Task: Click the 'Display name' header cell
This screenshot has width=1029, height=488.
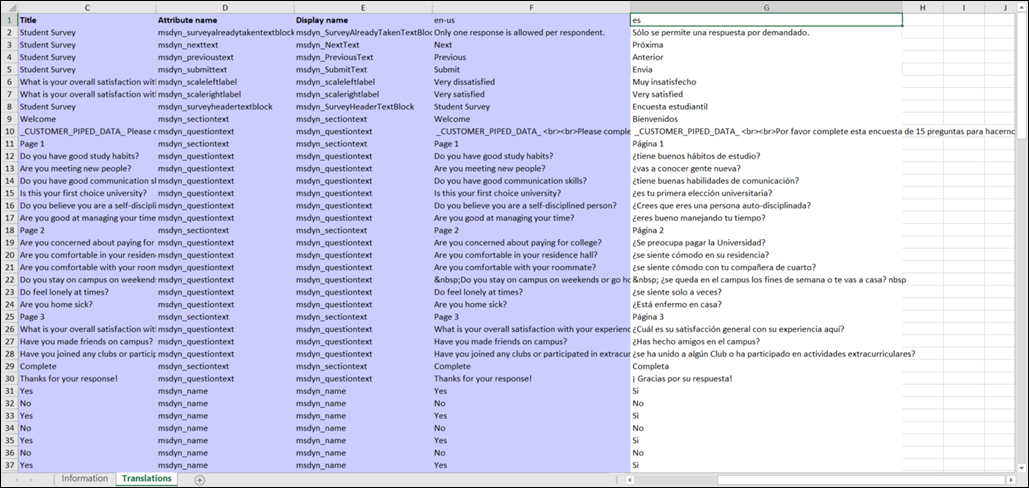Action: [x=363, y=20]
